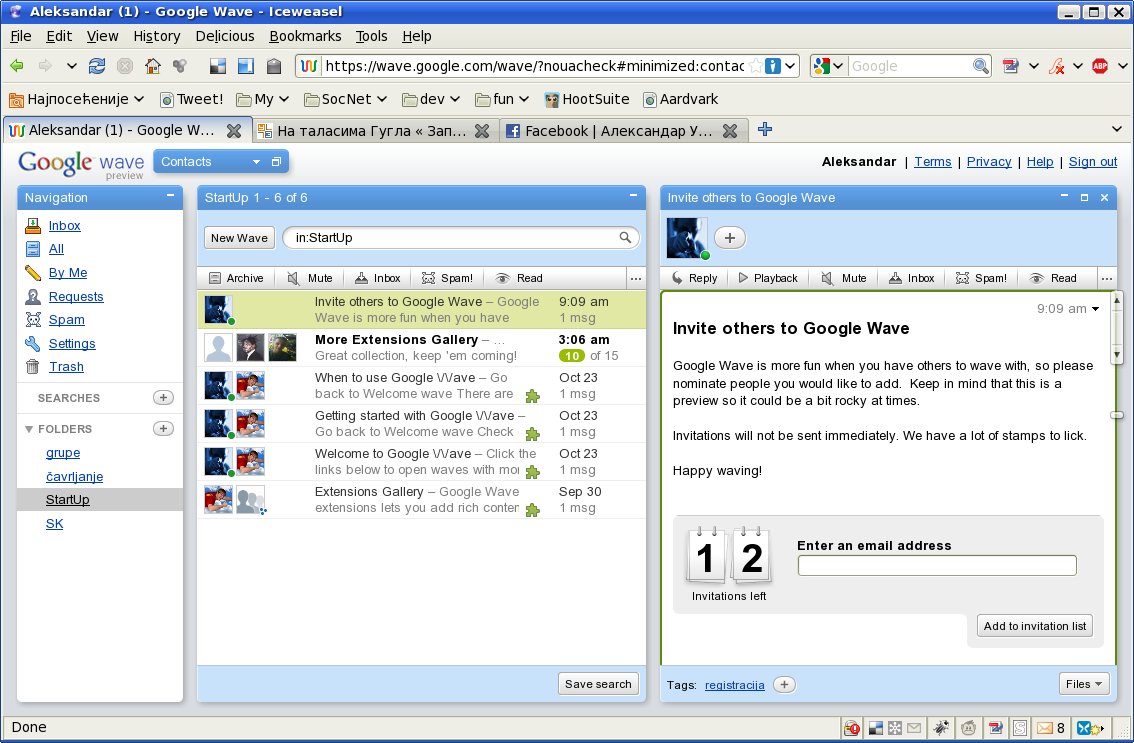
Task: Click the Requests navigation link
Action: tap(76, 297)
